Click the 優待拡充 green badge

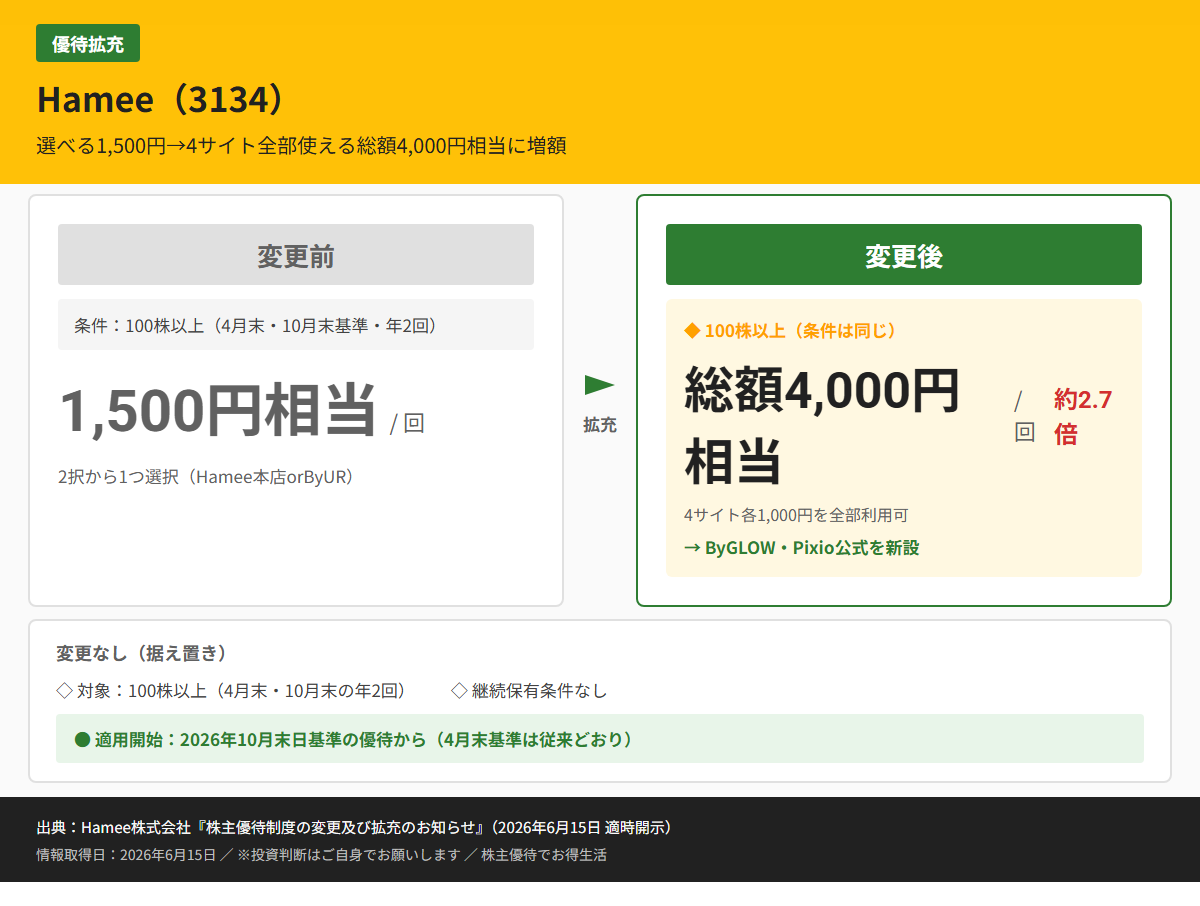click(x=88, y=43)
